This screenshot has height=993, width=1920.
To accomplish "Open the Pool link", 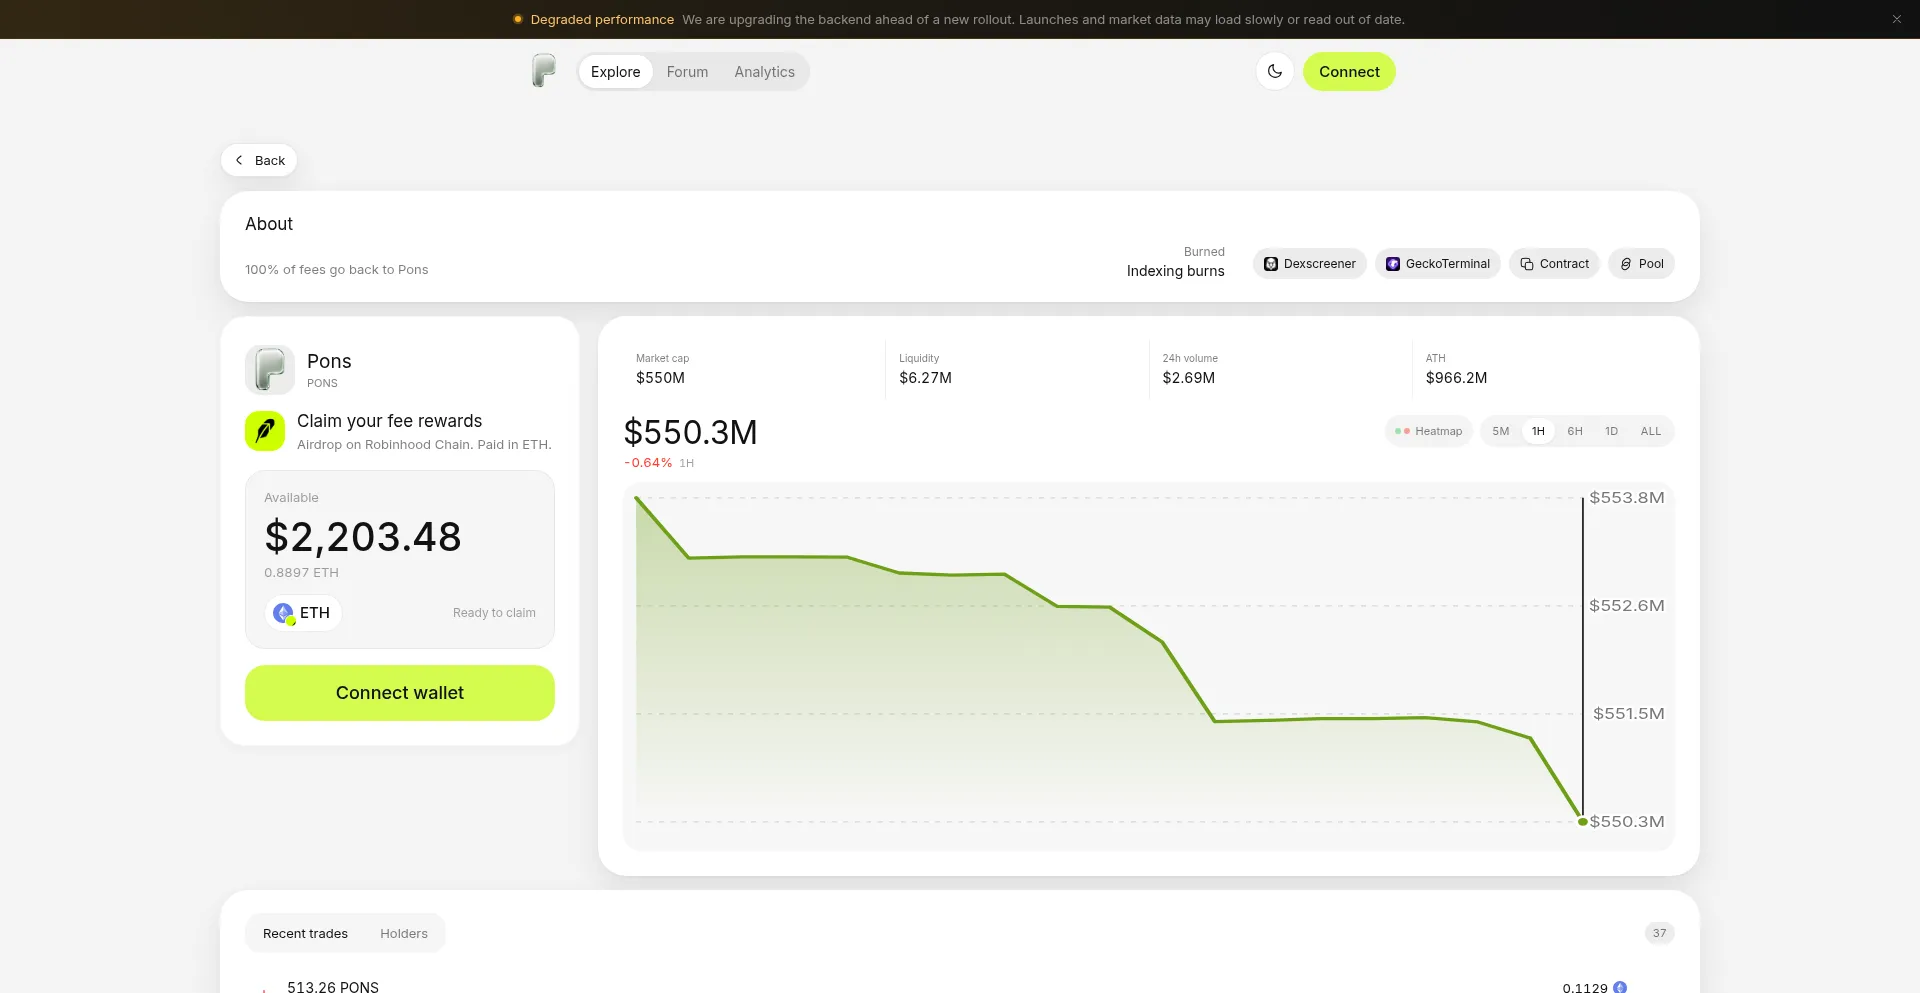I will pos(1641,264).
